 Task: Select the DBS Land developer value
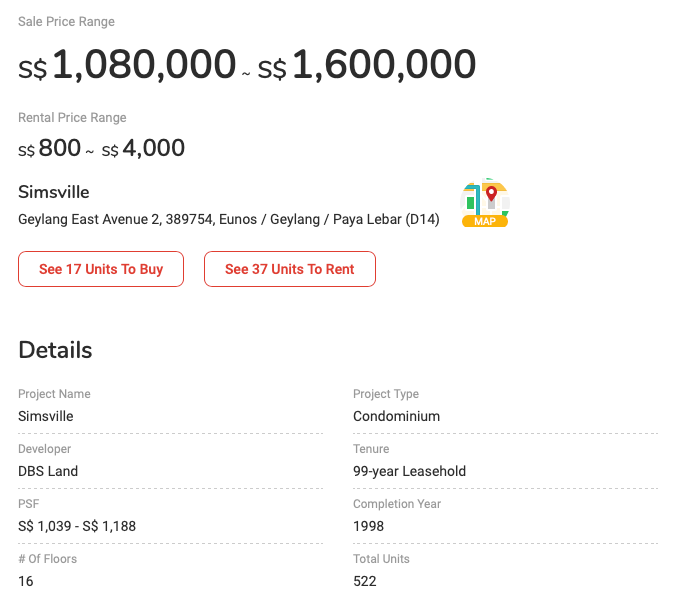point(48,471)
